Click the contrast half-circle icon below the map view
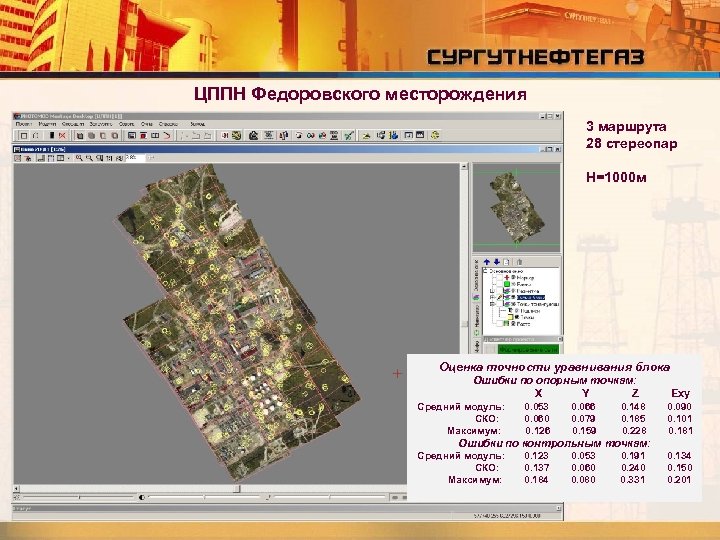 (141, 497)
